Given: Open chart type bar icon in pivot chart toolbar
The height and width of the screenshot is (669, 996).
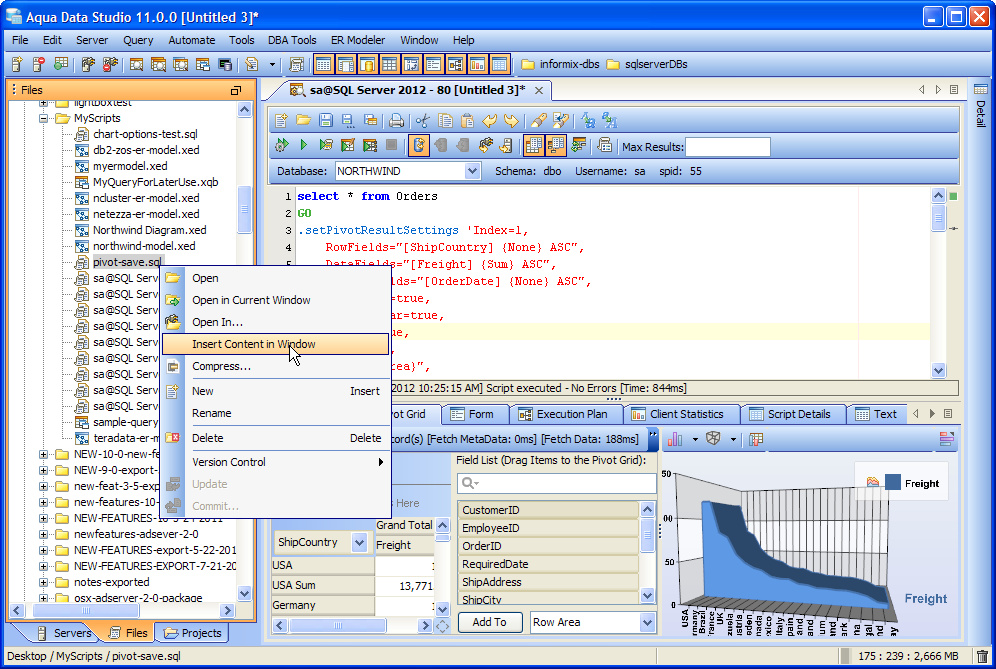Looking at the screenshot, I should (x=675, y=439).
